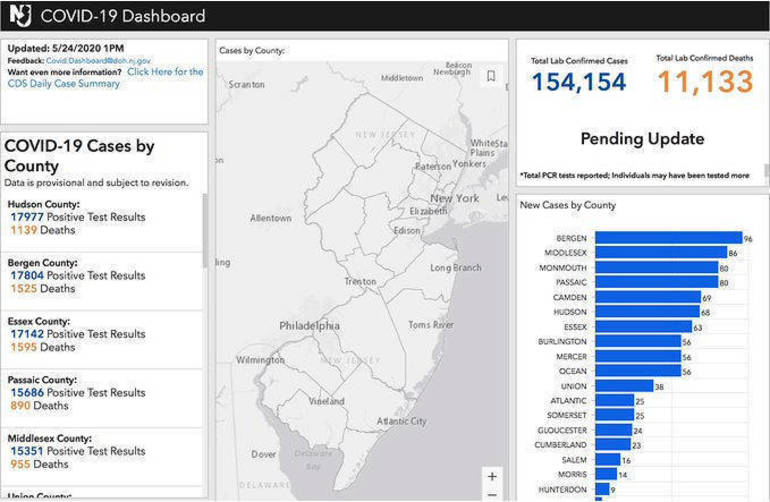Choose Essex County list entry
The width and height of the screenshot is (770, 502).
77,334
